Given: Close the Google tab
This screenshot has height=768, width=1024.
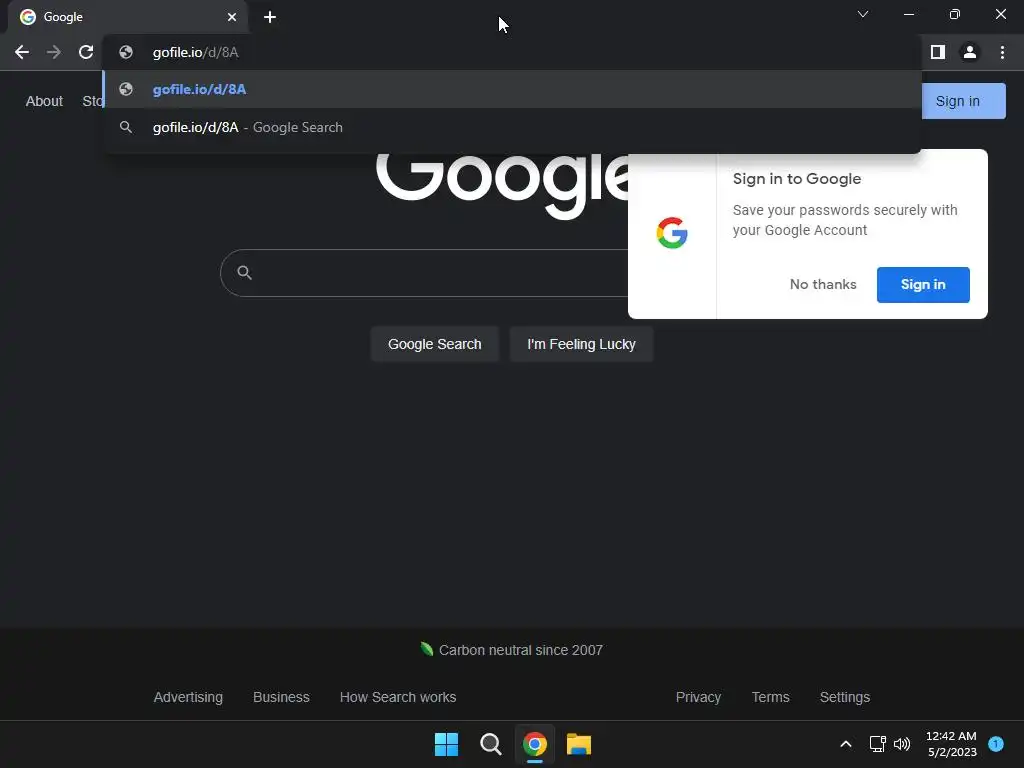Looking at the screenshot, I should point(232,17).
